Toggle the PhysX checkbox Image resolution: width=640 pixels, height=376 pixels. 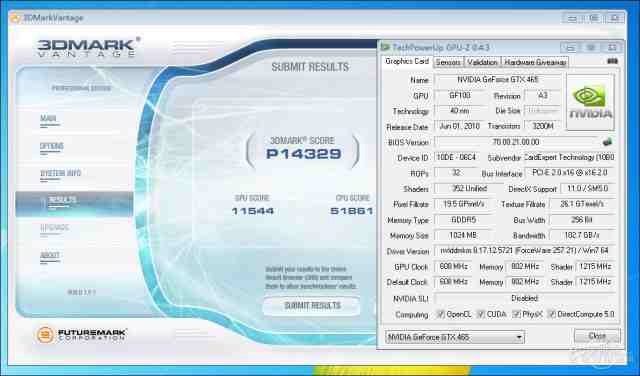[x=516, y=314]
